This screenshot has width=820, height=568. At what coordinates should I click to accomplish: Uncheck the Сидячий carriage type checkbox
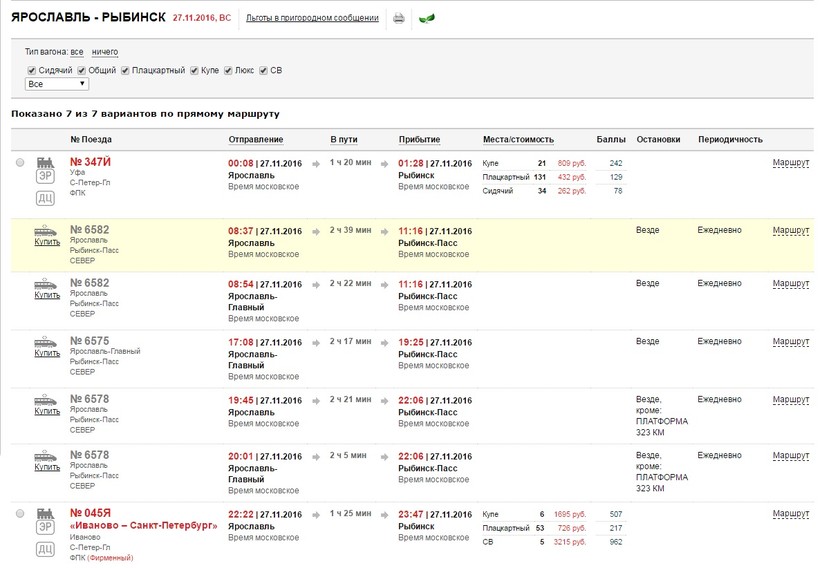[x=31, y=70]
